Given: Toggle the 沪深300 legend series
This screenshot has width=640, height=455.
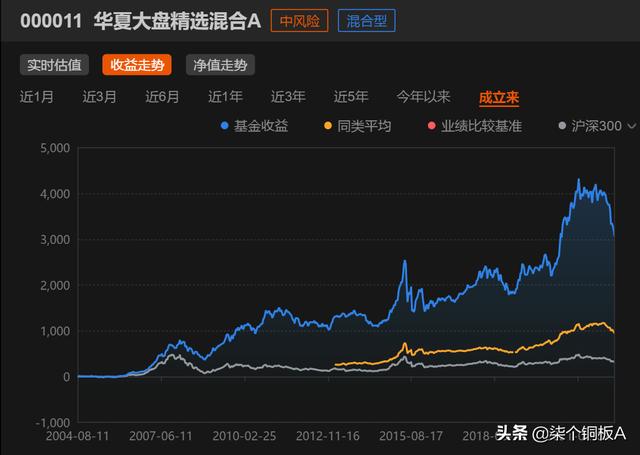Looking at the screenshot, I should coord(590,126).
